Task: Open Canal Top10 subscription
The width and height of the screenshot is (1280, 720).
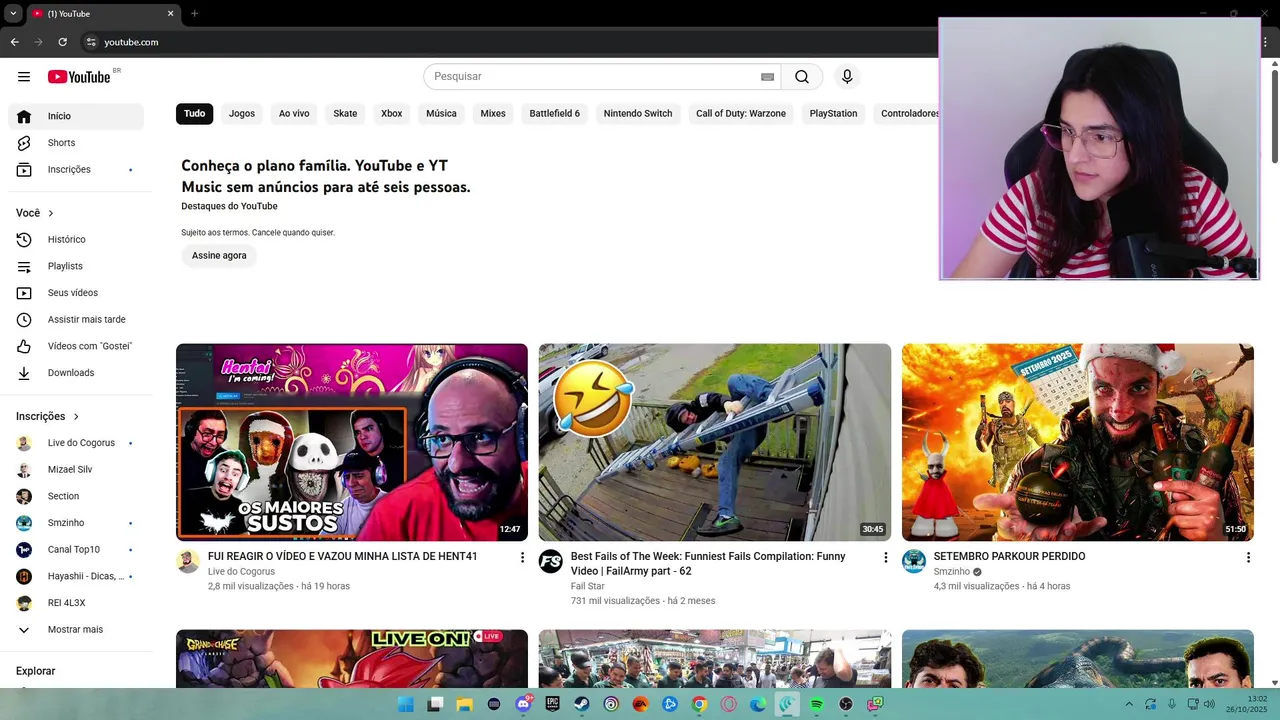Action: click(76, 550)
